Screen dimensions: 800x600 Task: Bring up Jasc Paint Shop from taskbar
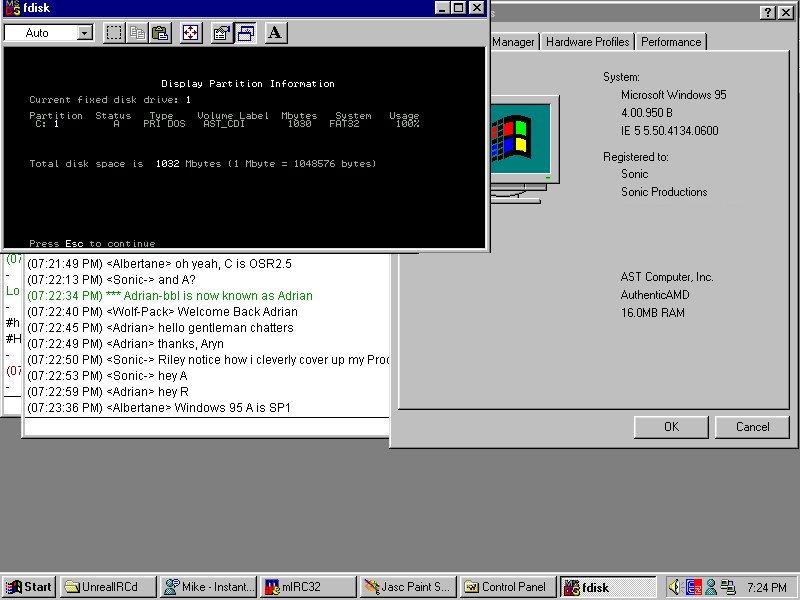click(x=407, y=587)
